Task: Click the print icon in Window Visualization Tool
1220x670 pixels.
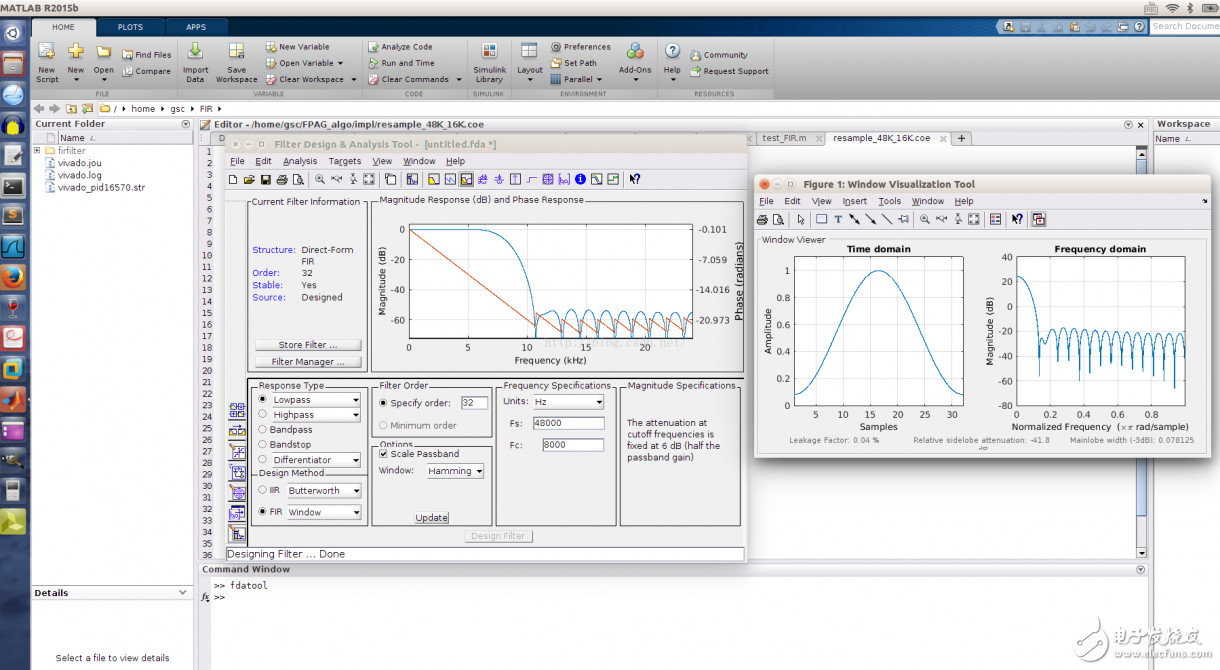Action: coord(763,219)
